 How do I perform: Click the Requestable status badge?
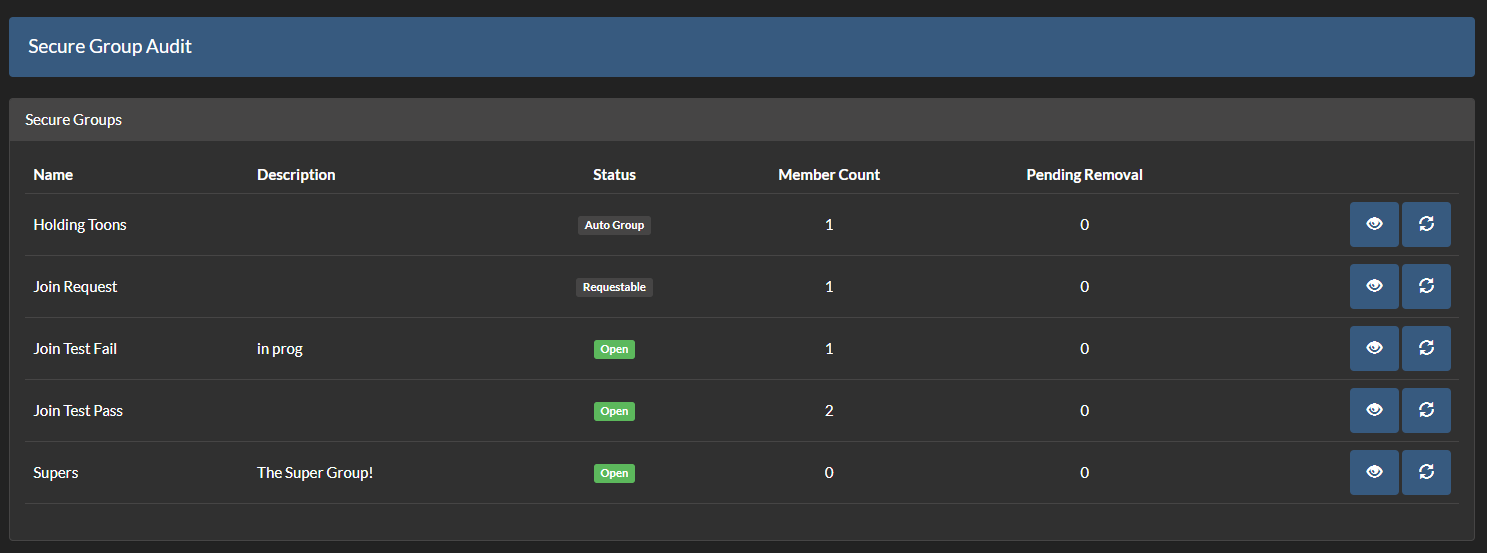point(614,287)
